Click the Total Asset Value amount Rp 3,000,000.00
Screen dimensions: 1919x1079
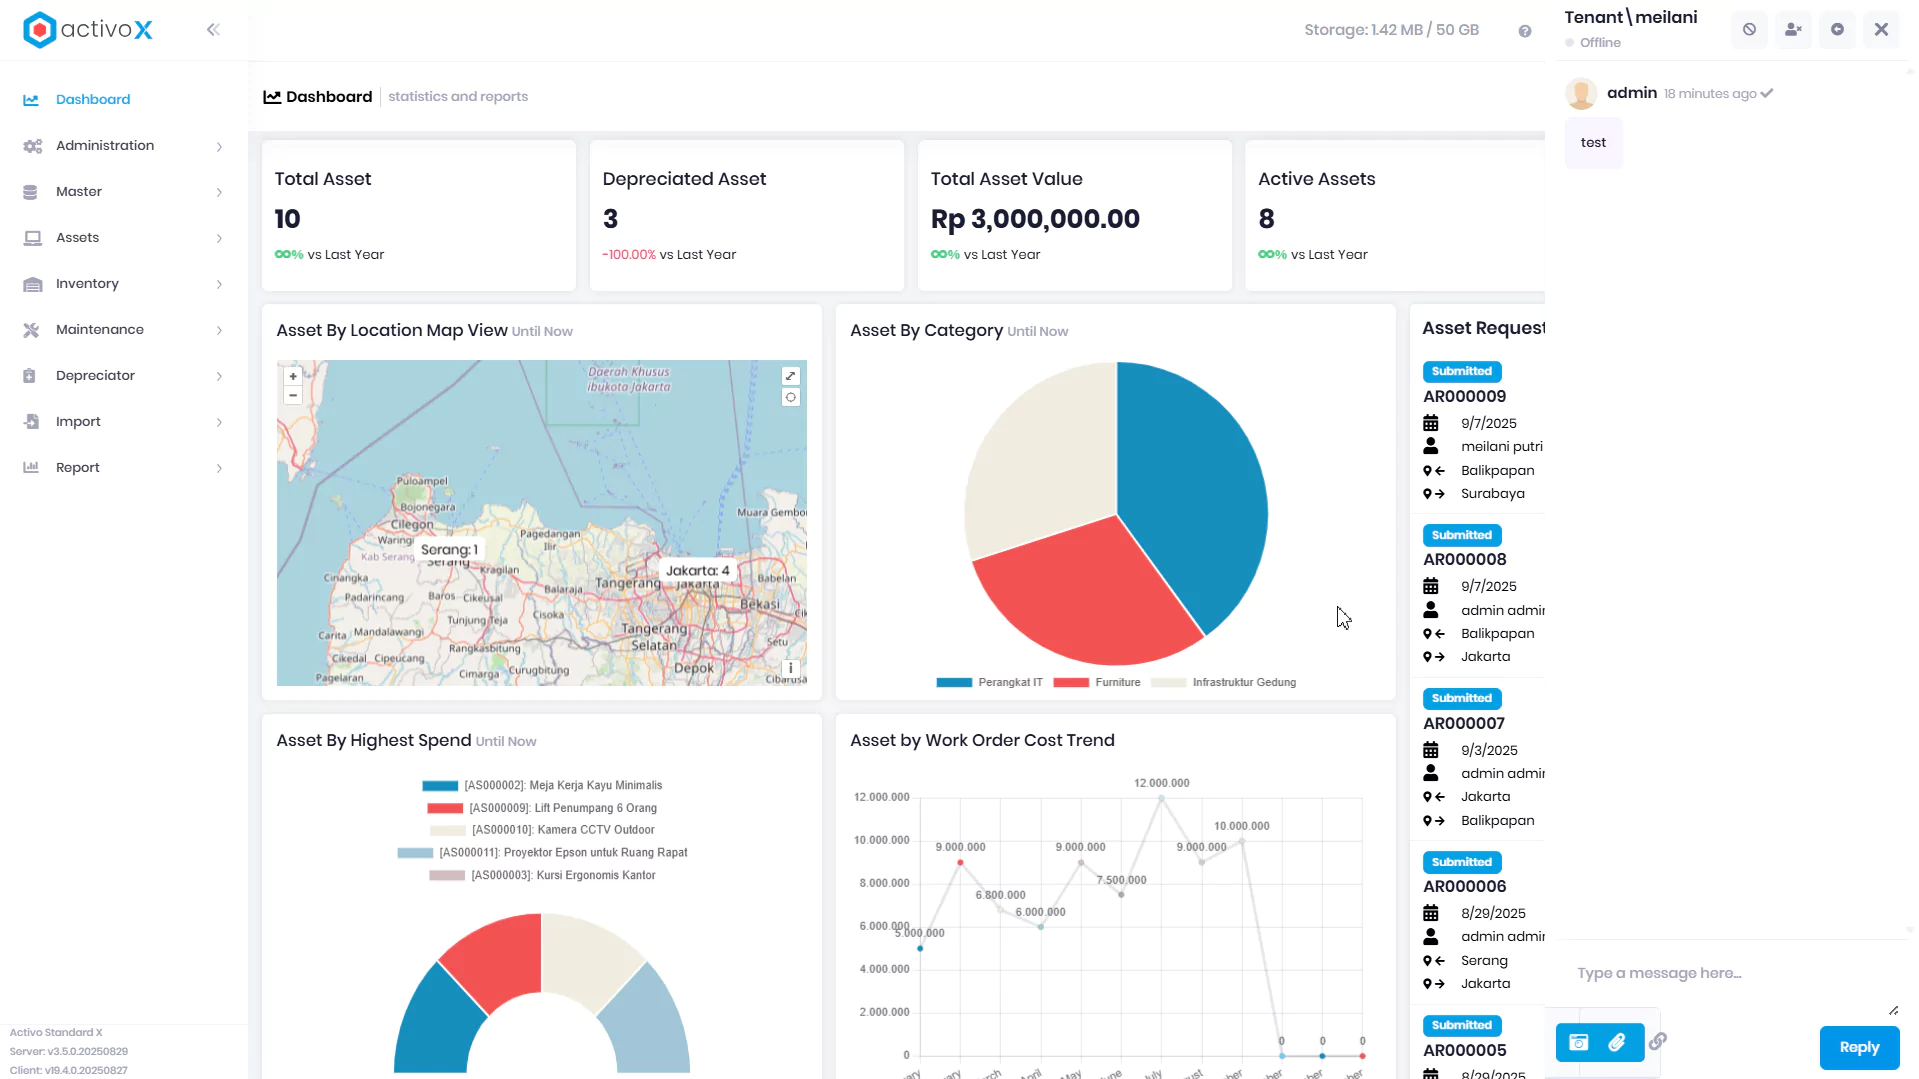pyautogui.click(x=1035, y=219)
